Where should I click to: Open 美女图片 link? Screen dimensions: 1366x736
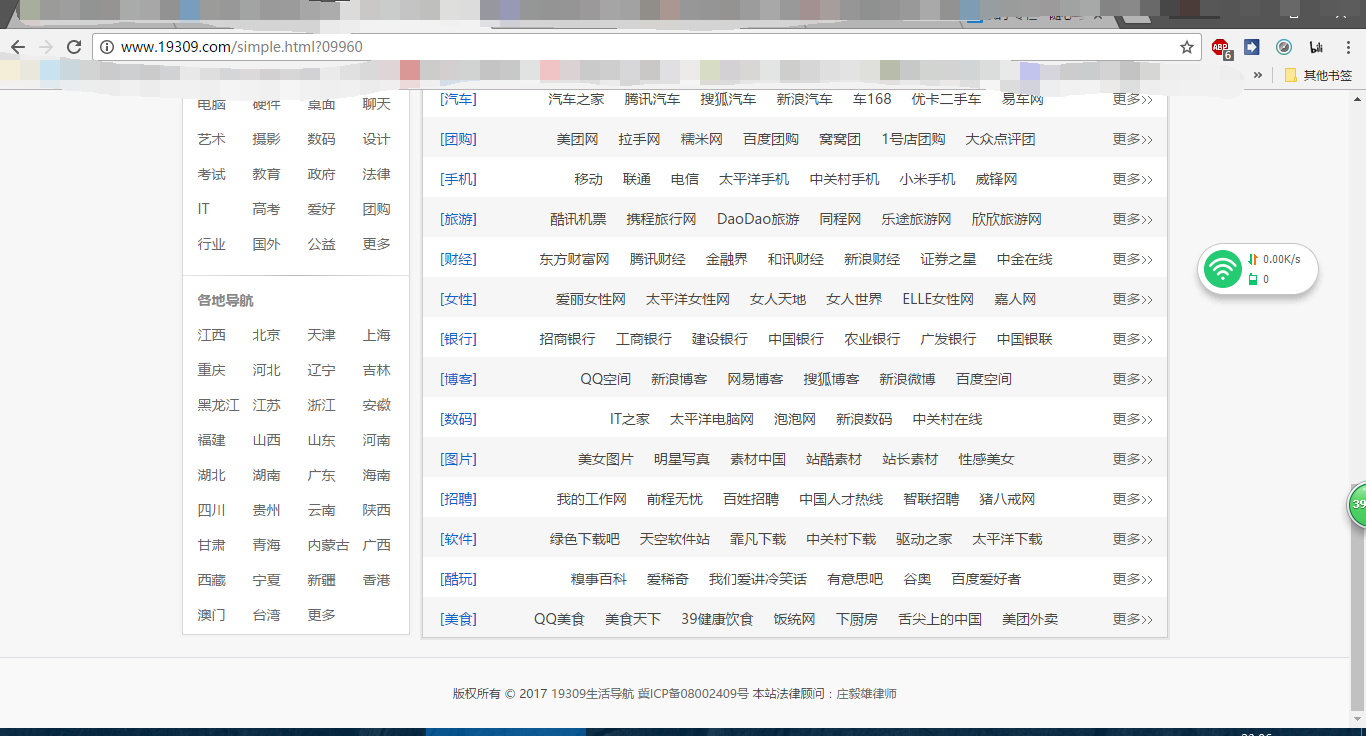pyautogui.click(x=606, y=459)
